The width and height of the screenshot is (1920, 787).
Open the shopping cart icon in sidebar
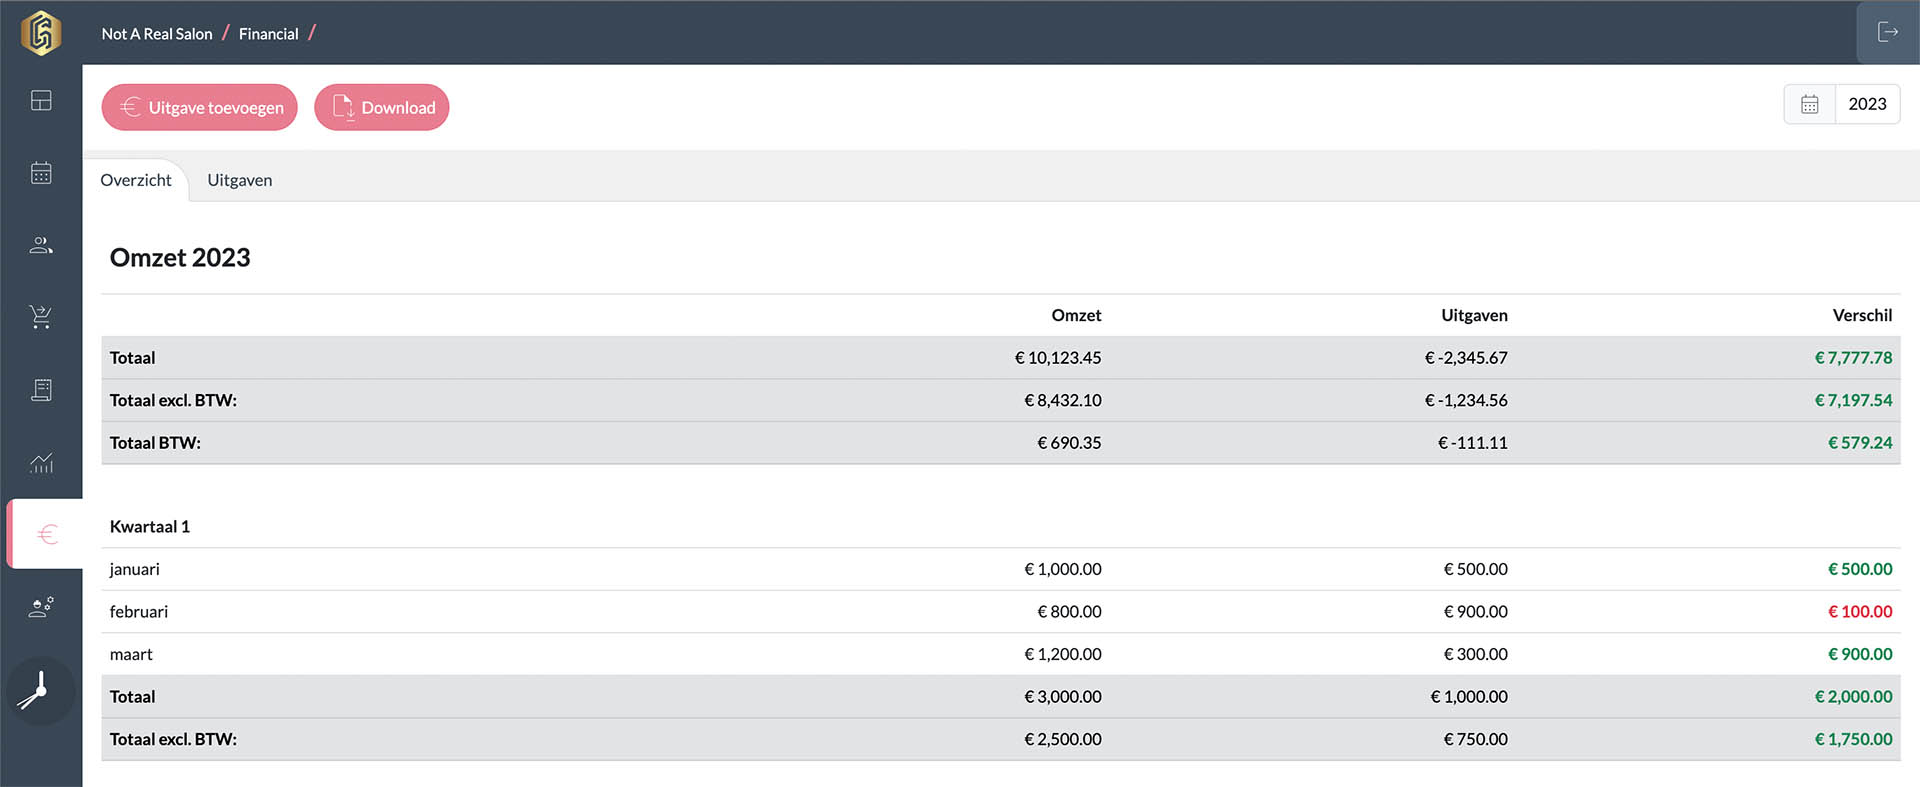pyautogui.click(x=41, y=317)
